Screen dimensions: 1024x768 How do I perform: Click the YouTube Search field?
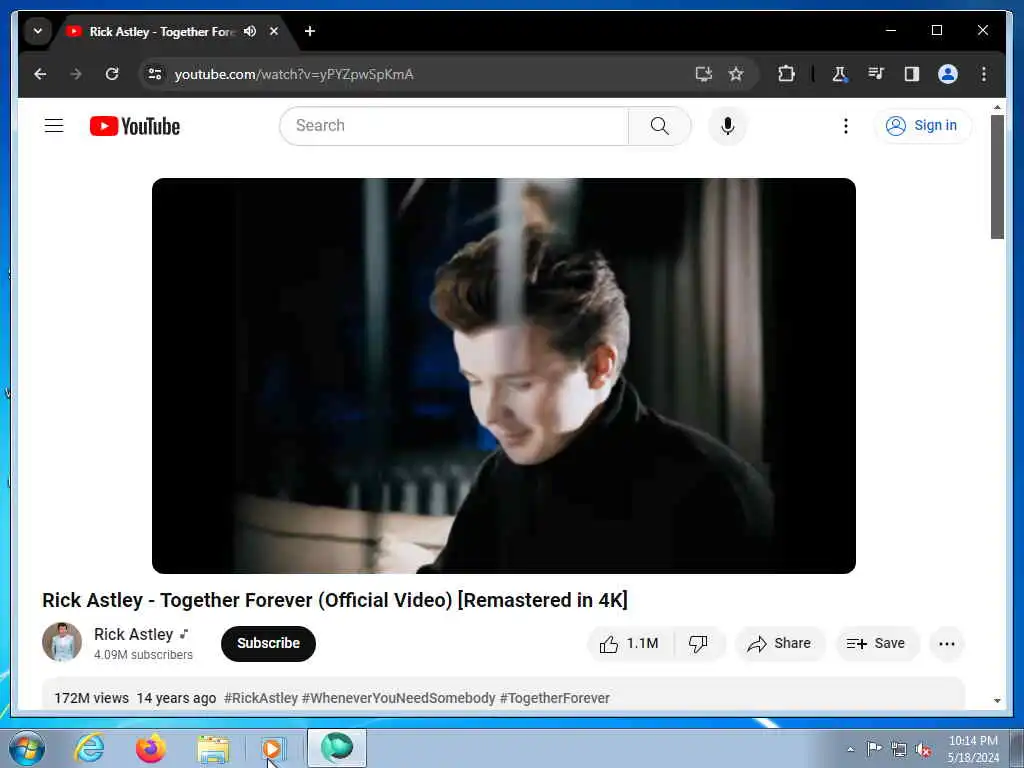point(454,125)
